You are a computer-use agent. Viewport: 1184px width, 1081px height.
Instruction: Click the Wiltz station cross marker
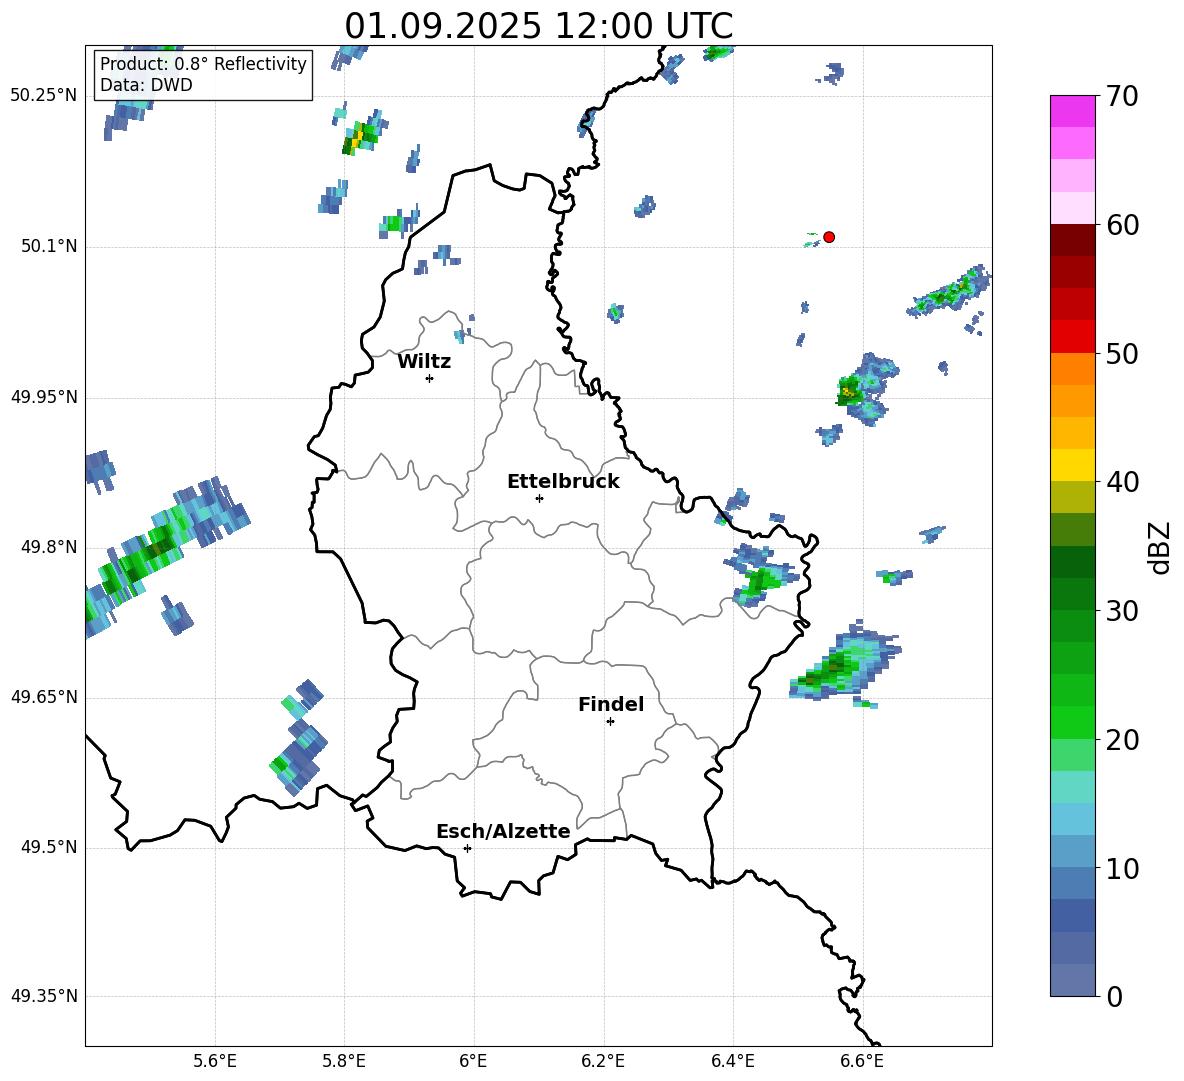pos(430,378)
